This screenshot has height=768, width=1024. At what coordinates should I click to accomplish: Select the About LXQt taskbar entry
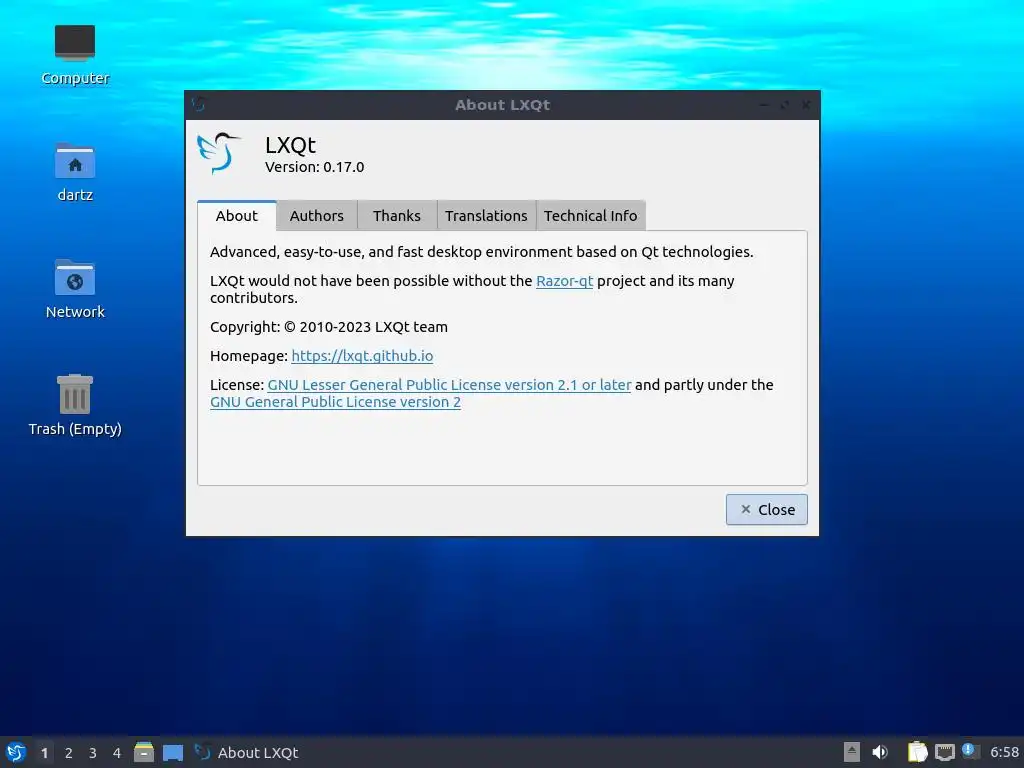pos(247,752)
